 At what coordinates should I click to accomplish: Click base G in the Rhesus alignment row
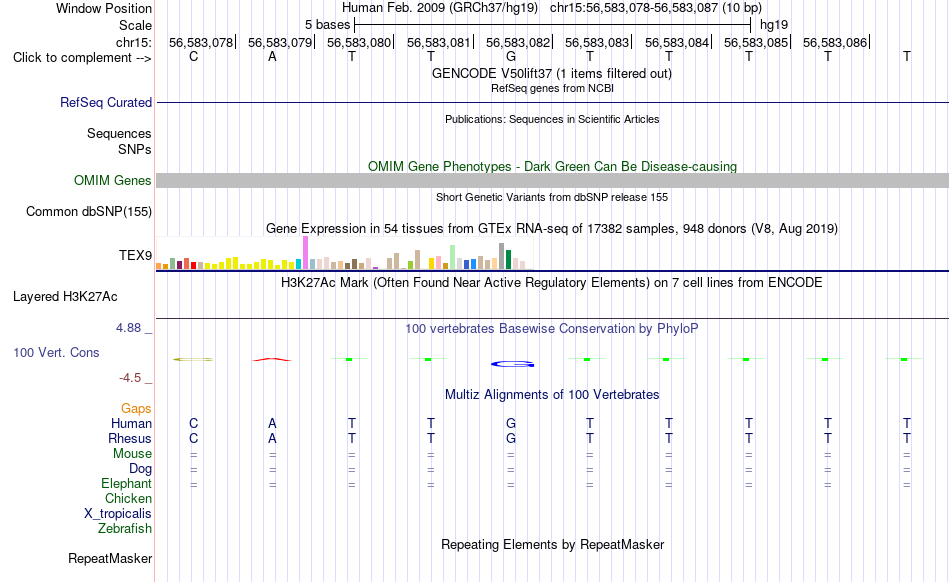[511, 438]
